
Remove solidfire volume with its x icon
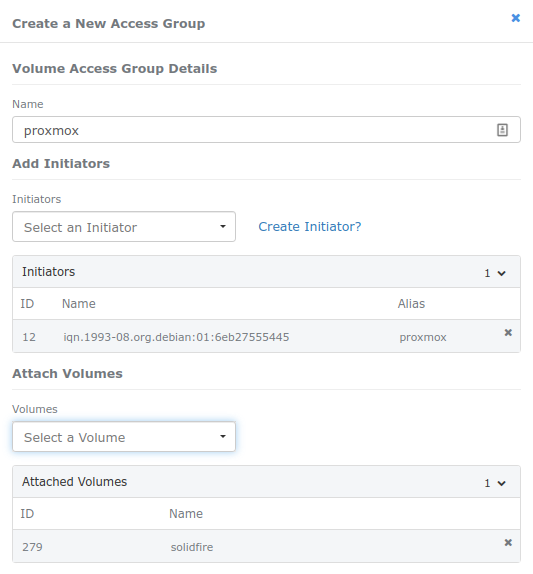pos(508,543)
